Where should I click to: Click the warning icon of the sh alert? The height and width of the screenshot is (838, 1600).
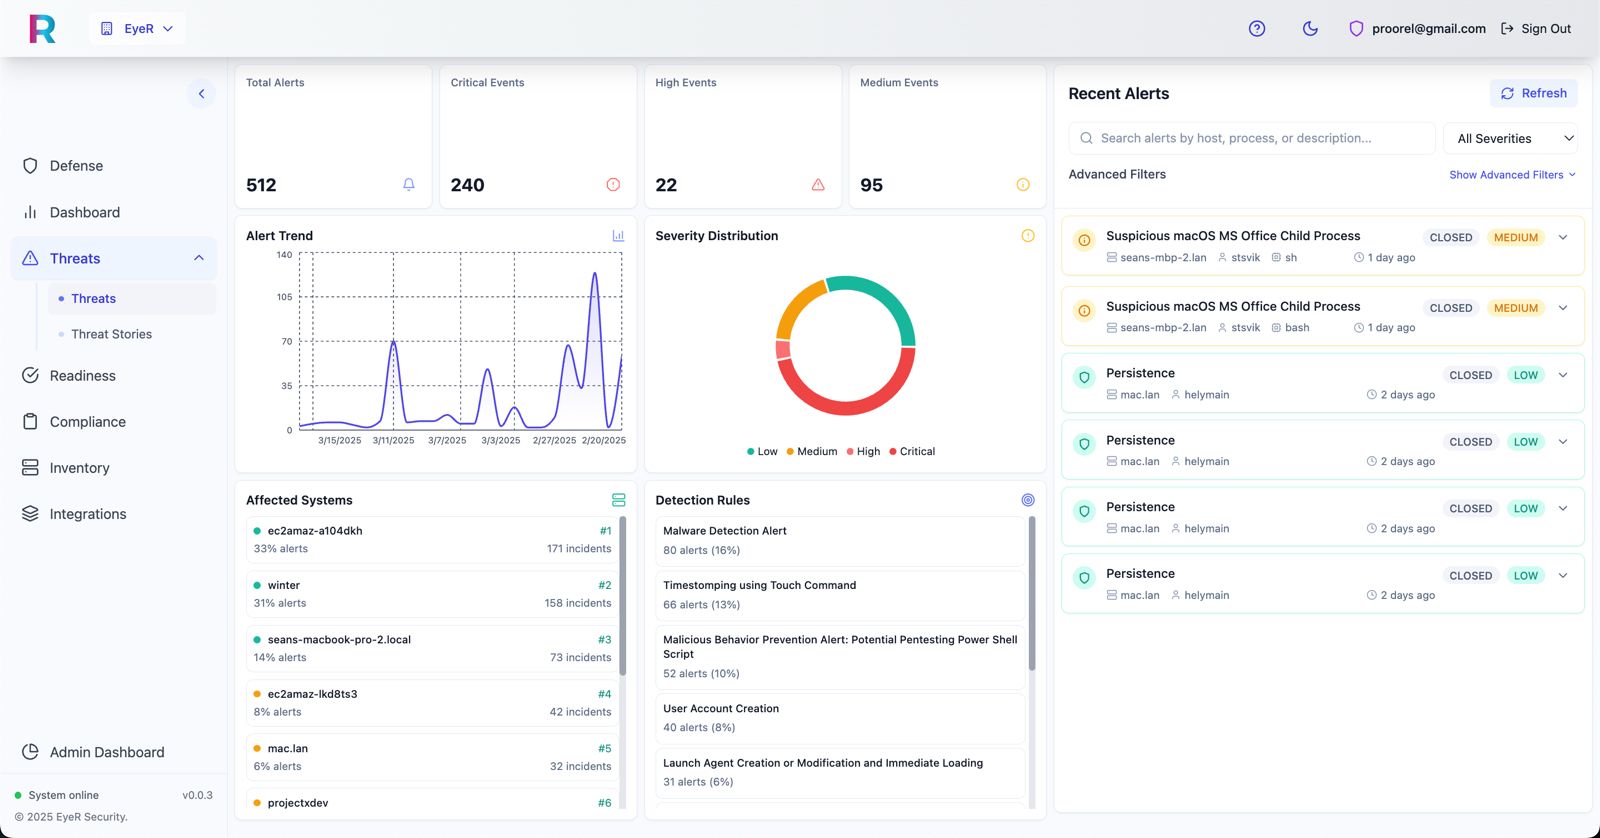pos(1084,240)
